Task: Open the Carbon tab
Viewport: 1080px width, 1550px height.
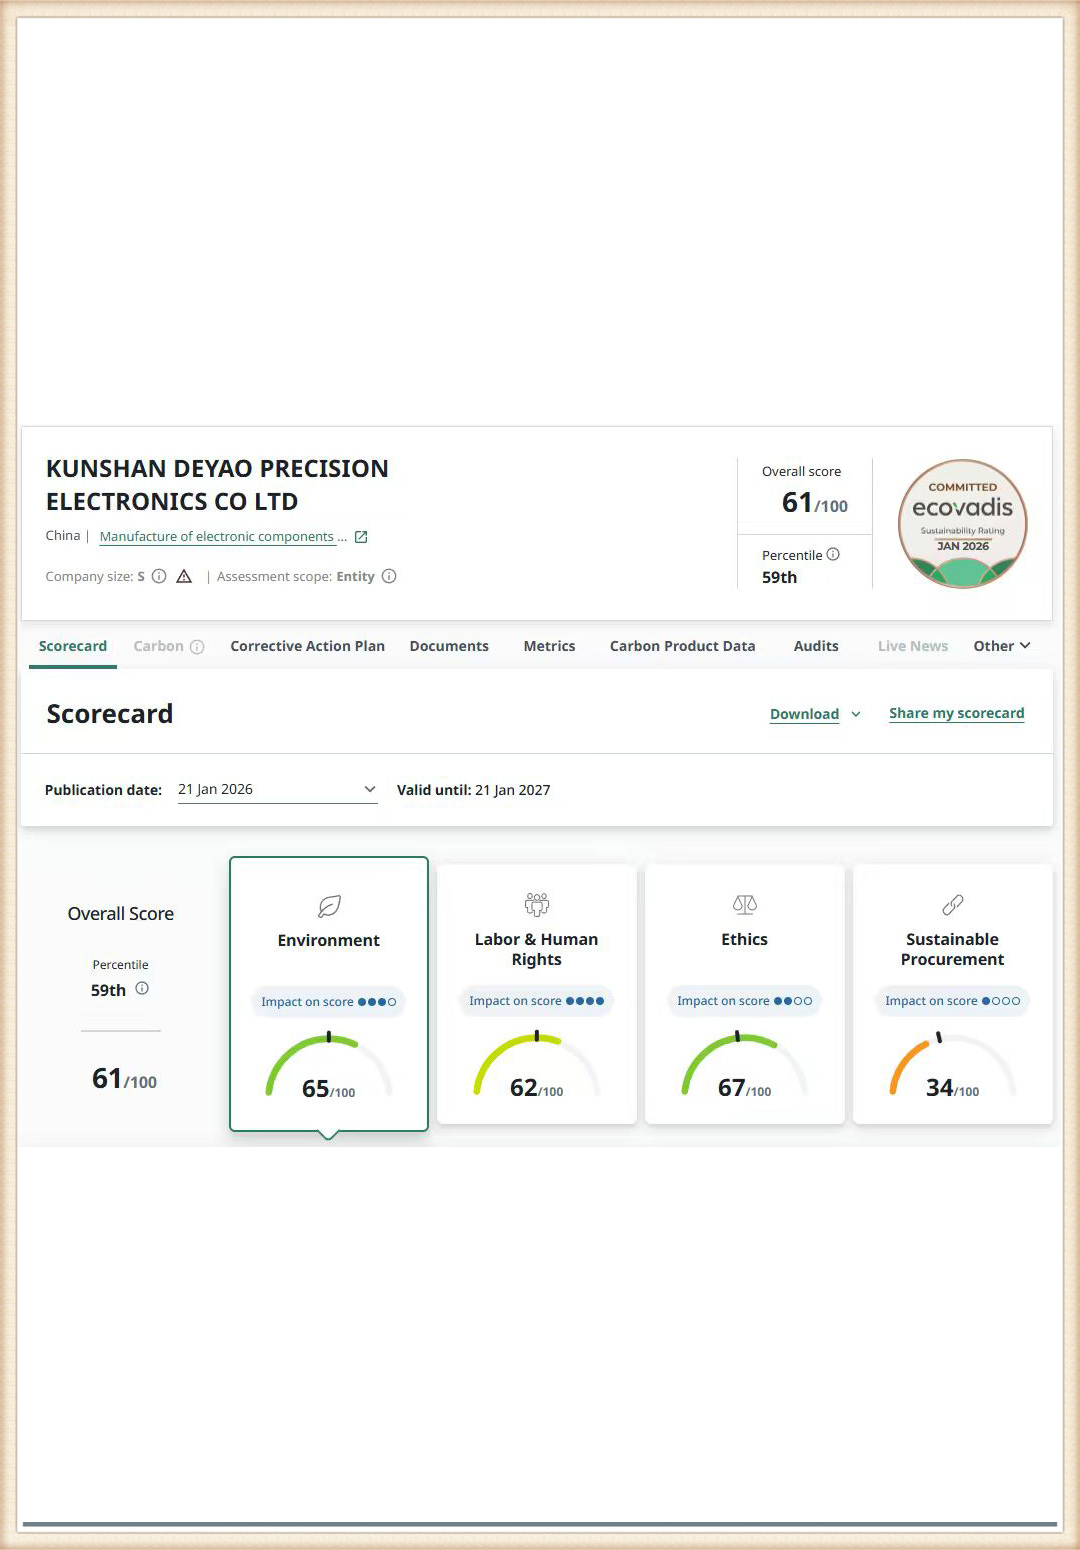Action: 158,646
